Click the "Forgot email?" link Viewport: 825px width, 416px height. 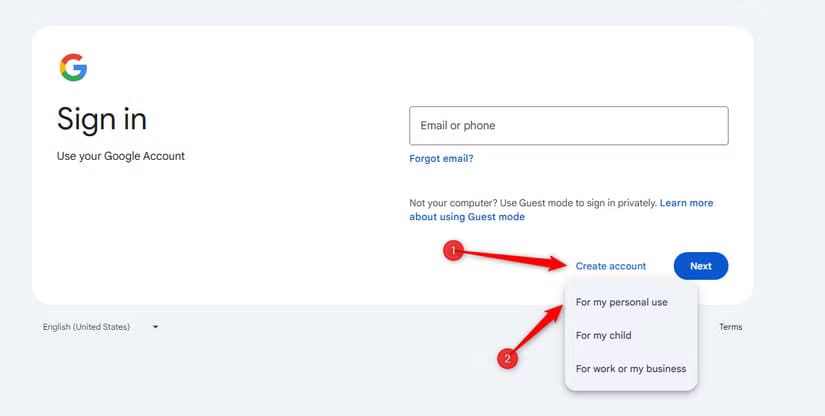(441, 158)
